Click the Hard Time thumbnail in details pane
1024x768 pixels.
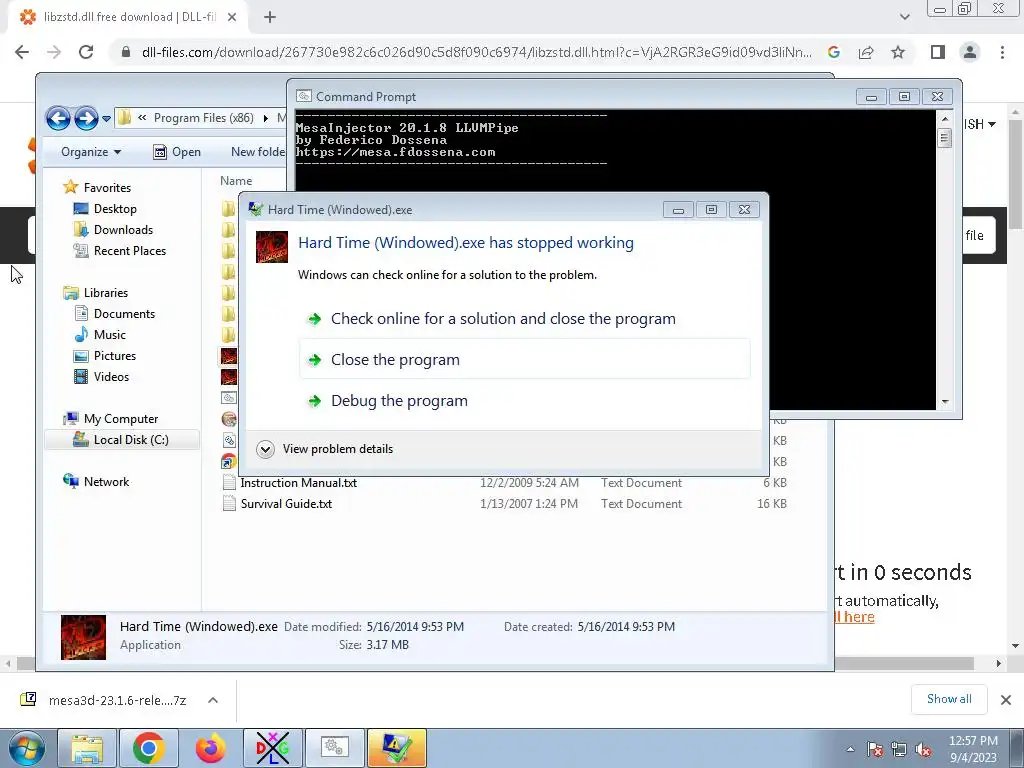(84, 637)
